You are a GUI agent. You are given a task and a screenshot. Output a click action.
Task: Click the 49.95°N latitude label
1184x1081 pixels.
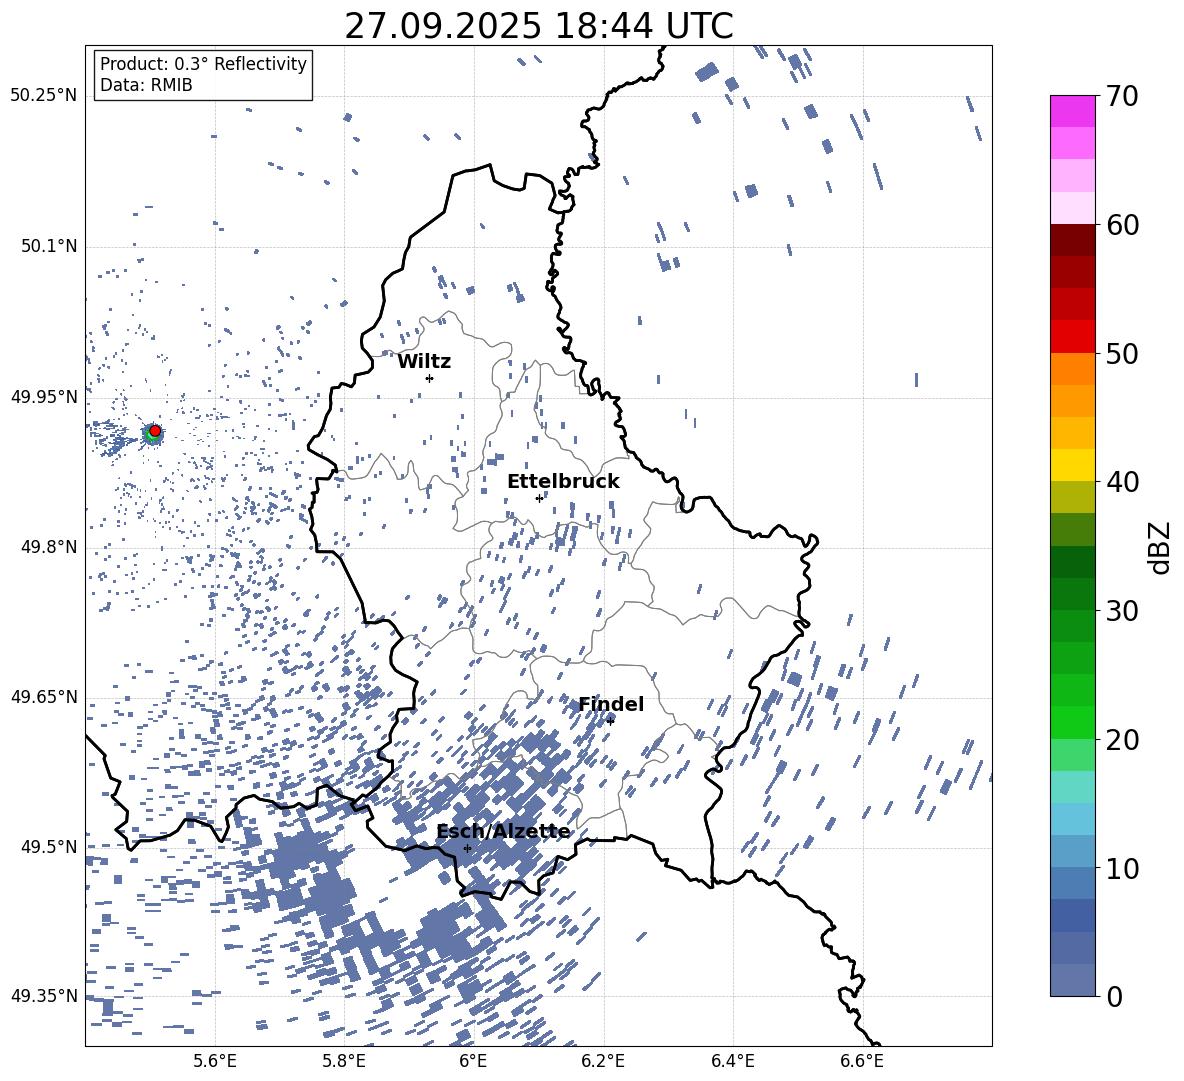click(44, 397)
